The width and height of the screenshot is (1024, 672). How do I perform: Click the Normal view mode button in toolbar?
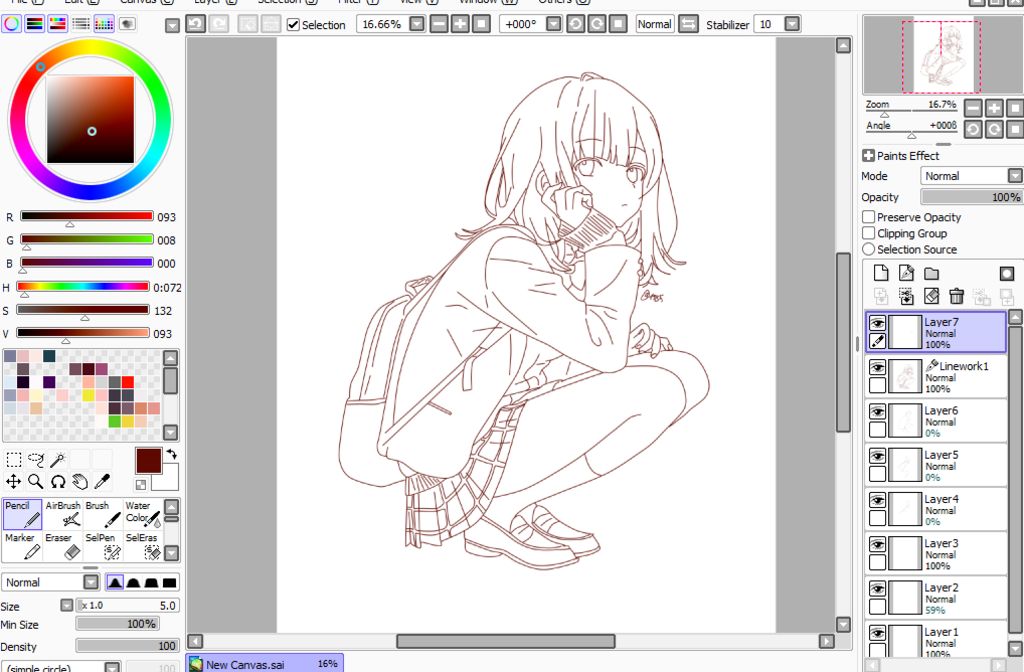coord(655,24)
